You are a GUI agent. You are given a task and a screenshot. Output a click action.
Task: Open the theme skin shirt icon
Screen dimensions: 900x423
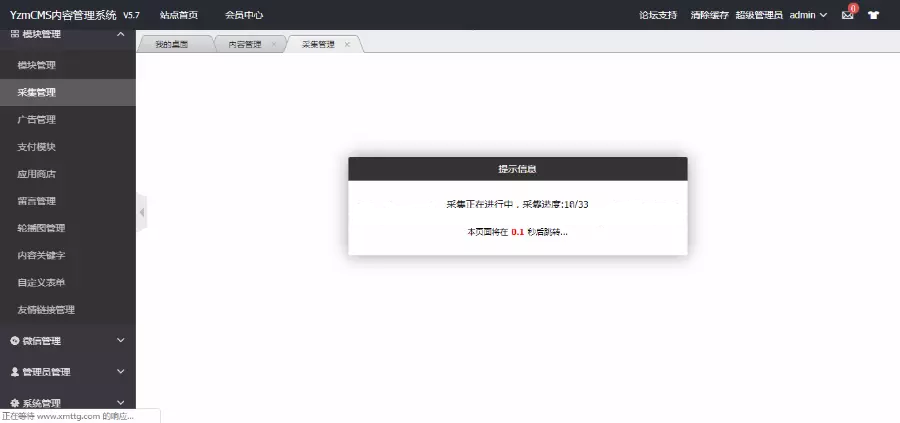tap(873, 15)
